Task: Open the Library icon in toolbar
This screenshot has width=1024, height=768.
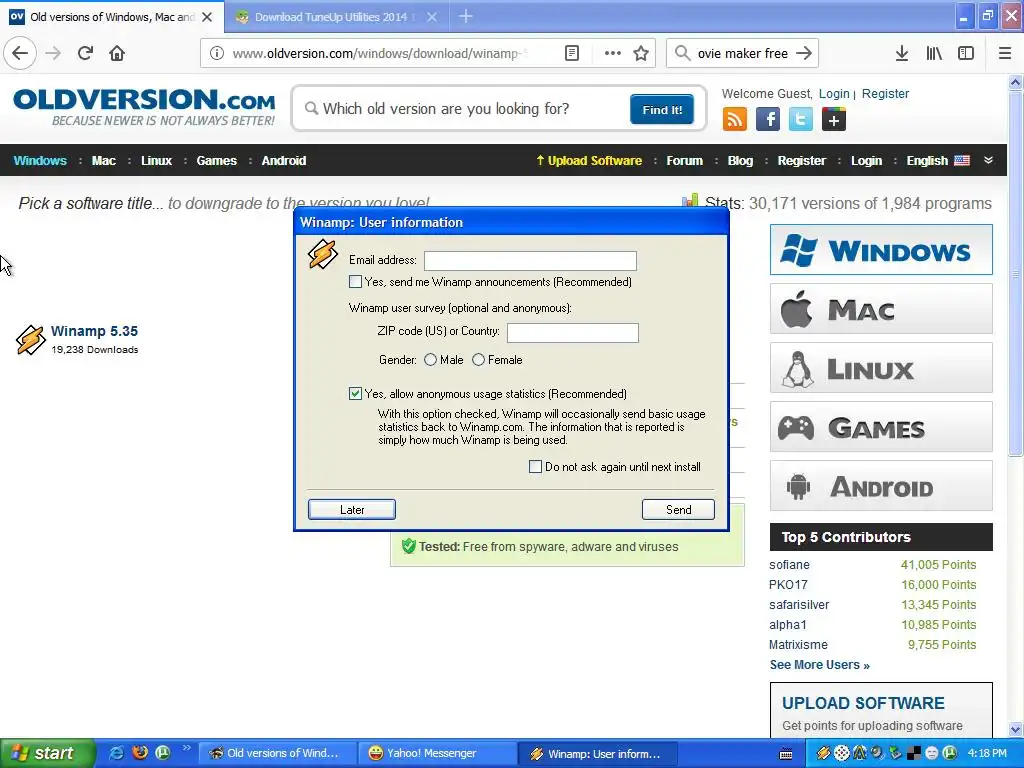Action: (x=934, y=53)
